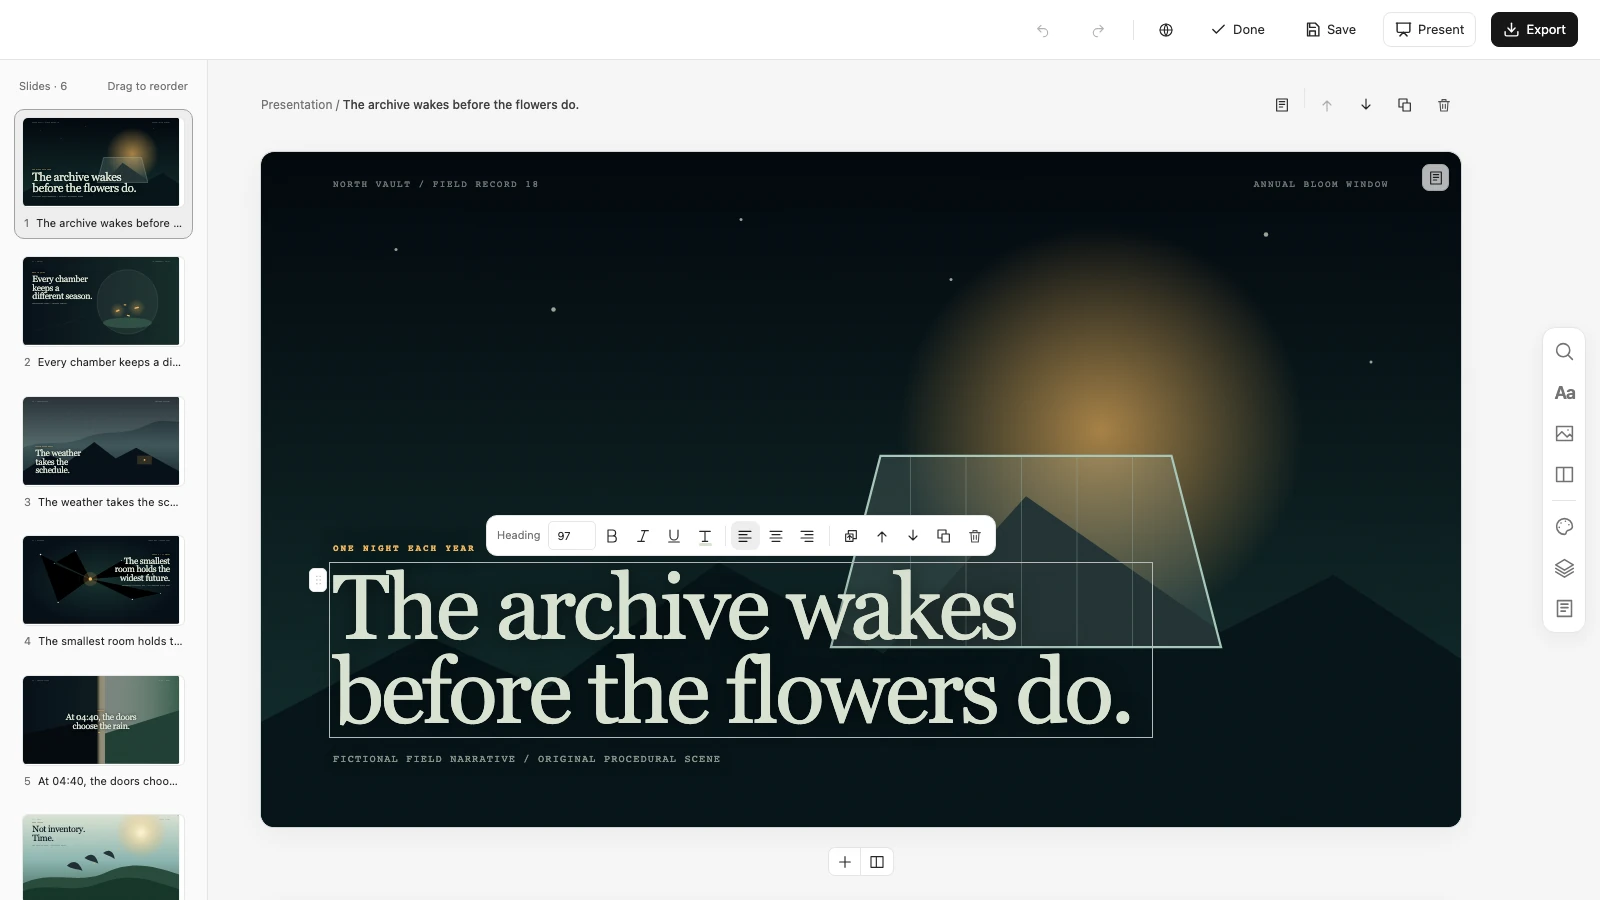Screen dimensions: 1600x900
Task: Save the presentation
Action: pyautogui.click(x=1331, y=30)
